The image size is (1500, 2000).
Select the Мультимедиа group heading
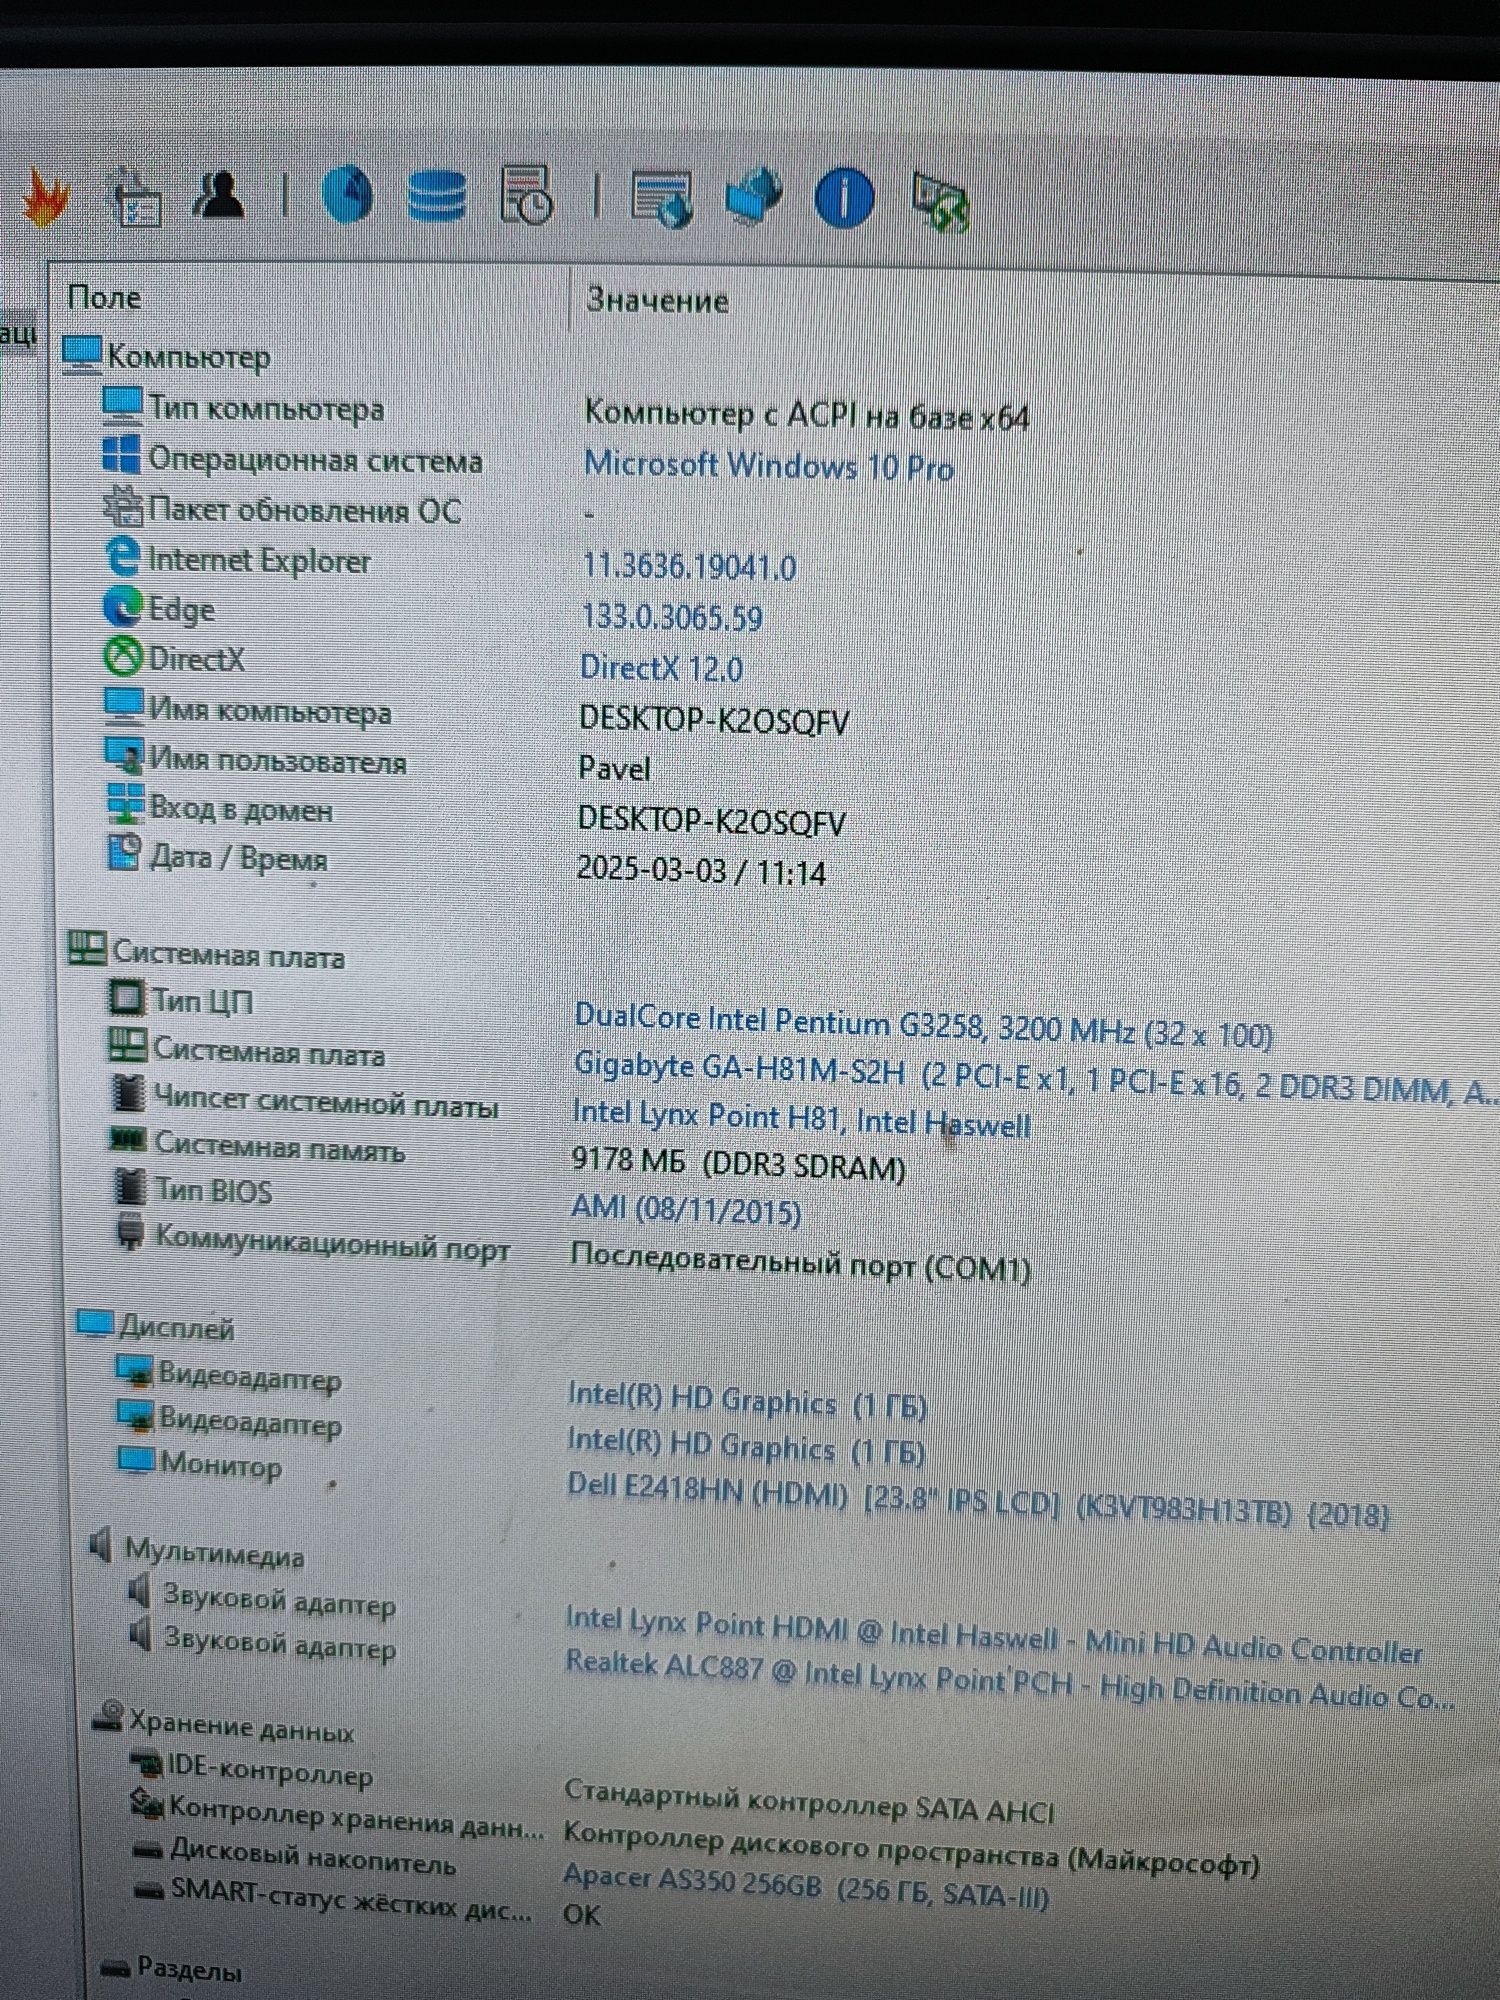click(x=215, y=1553)
